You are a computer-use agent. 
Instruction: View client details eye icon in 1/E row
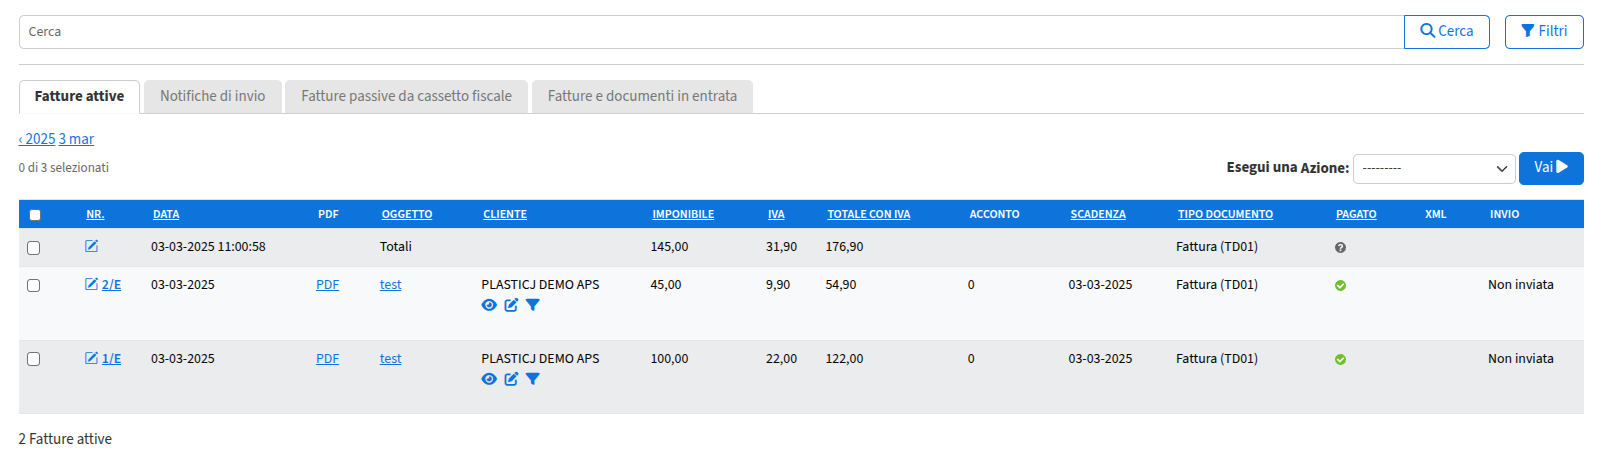click(489, 379)
